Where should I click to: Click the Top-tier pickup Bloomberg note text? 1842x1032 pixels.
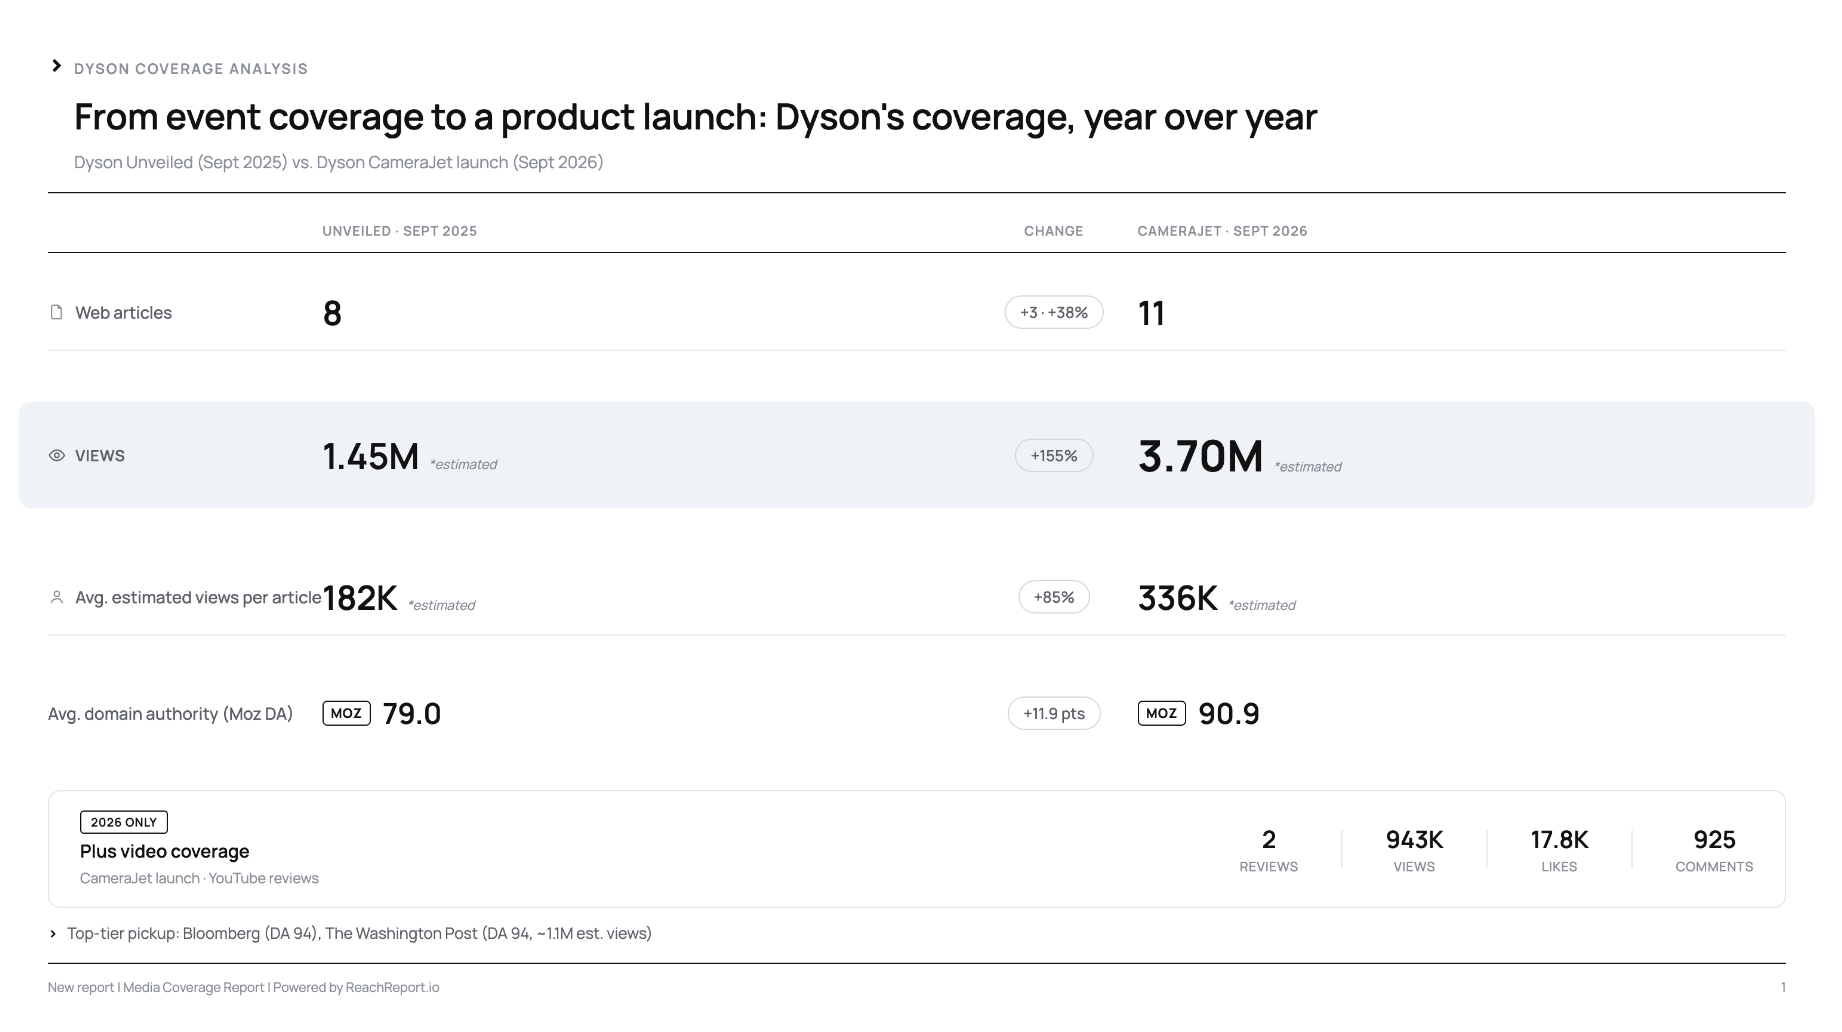(359, 934)
